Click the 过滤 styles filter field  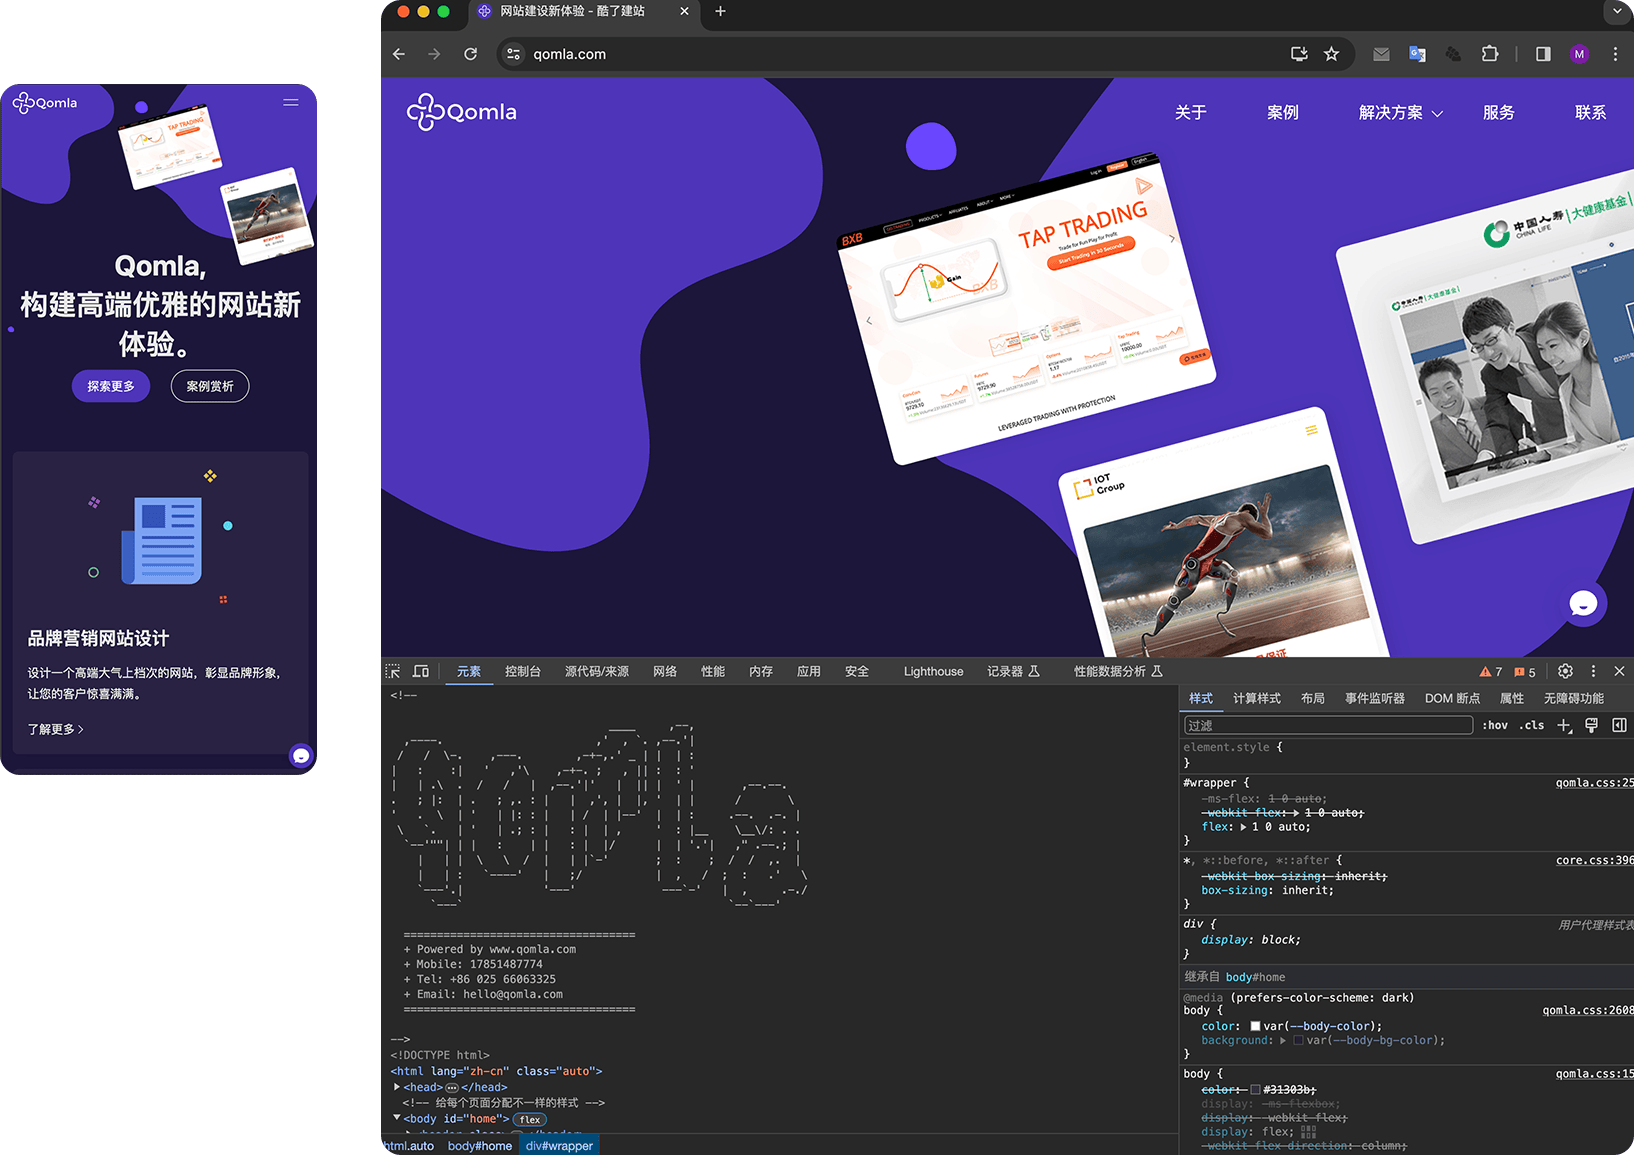tap(1329, 725)
